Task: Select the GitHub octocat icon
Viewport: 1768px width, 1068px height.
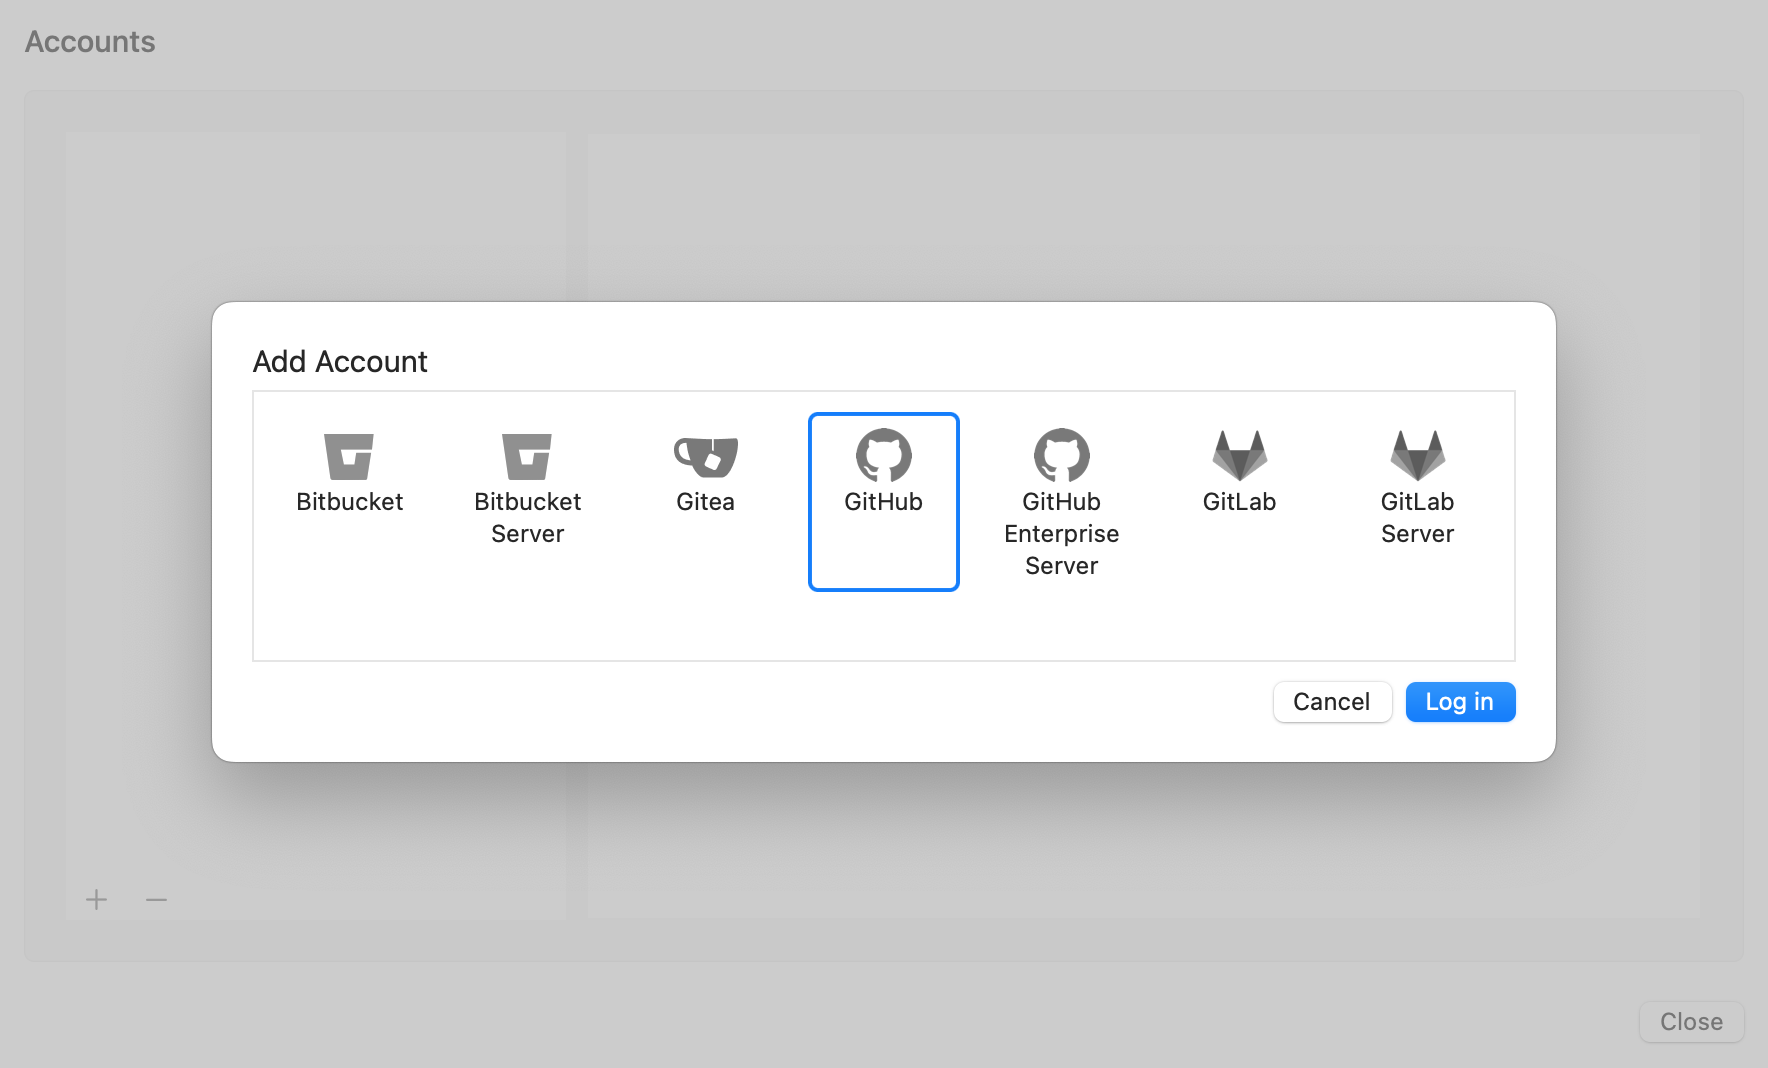Action: click(883, 456)
